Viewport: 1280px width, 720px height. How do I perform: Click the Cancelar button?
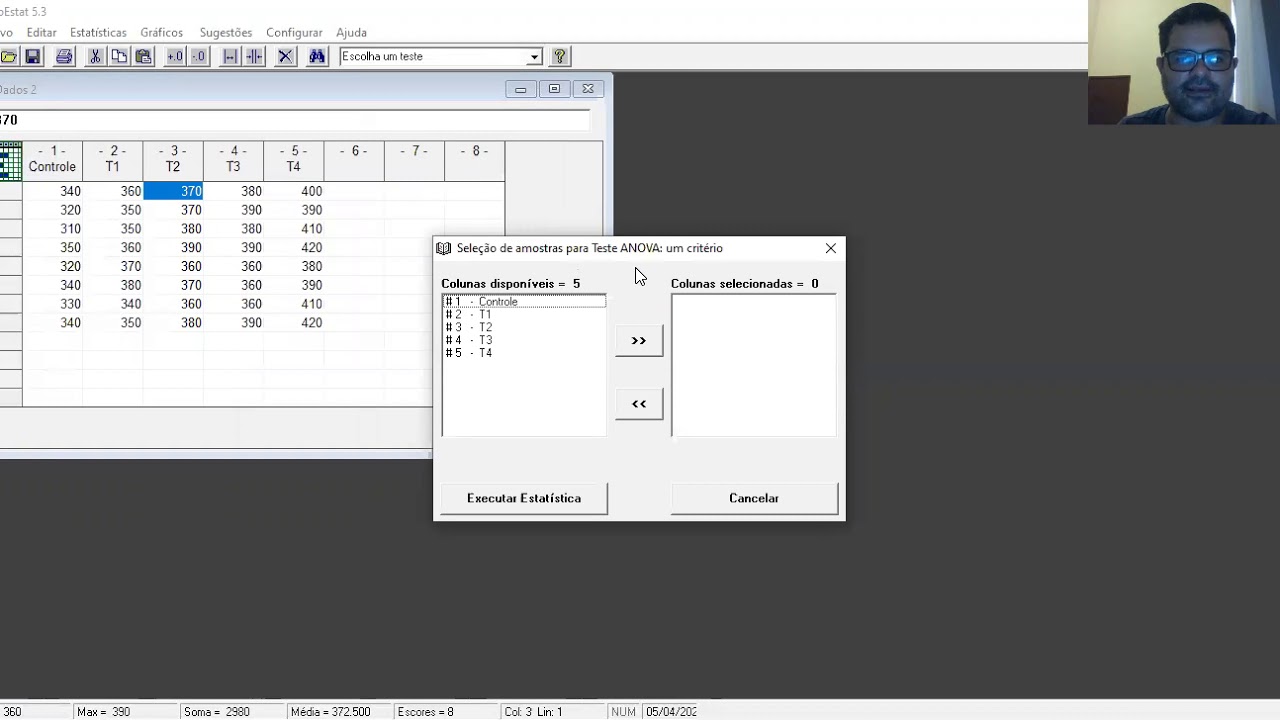click(x=754, y=498)
